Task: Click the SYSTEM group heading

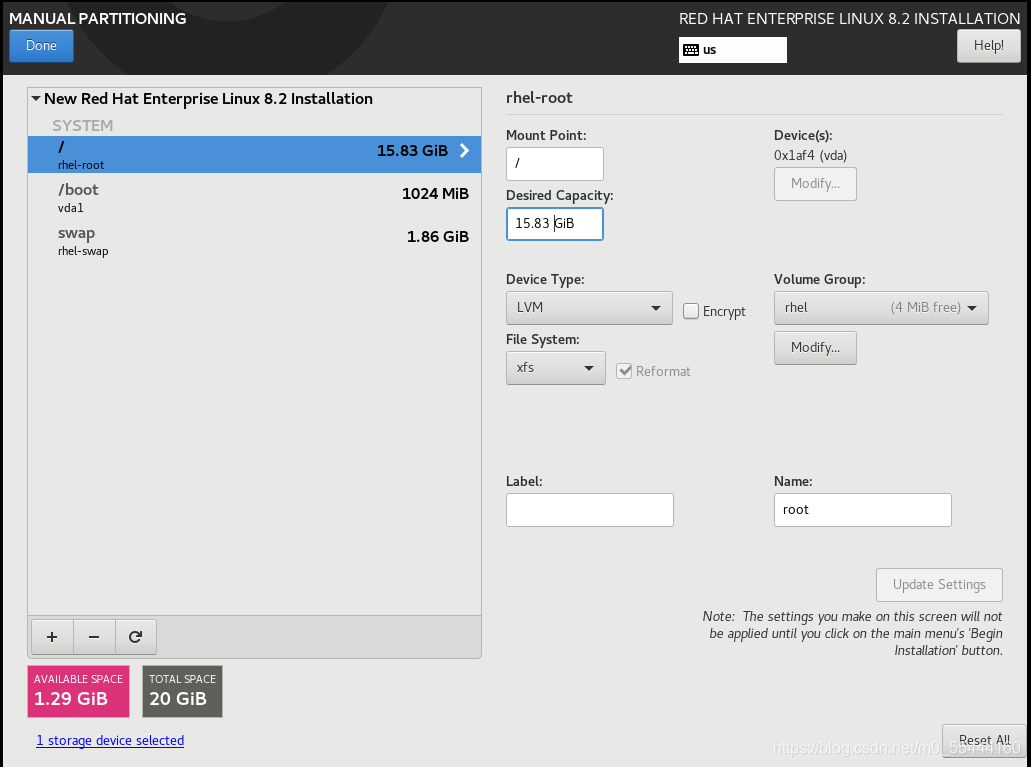Action: pos(83,126)
